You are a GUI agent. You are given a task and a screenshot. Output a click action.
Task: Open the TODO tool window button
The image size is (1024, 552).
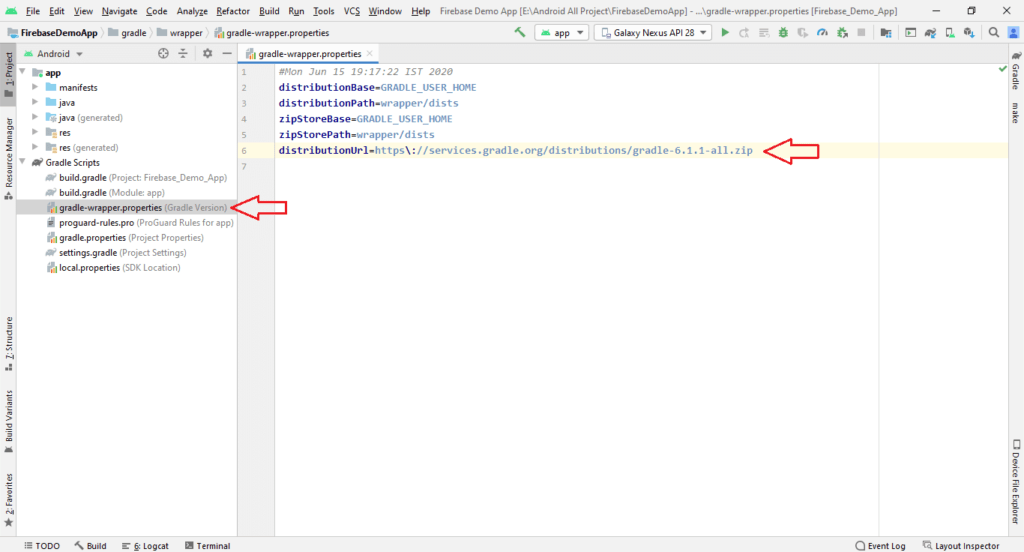pyautogui.click(x=42, y=545)
